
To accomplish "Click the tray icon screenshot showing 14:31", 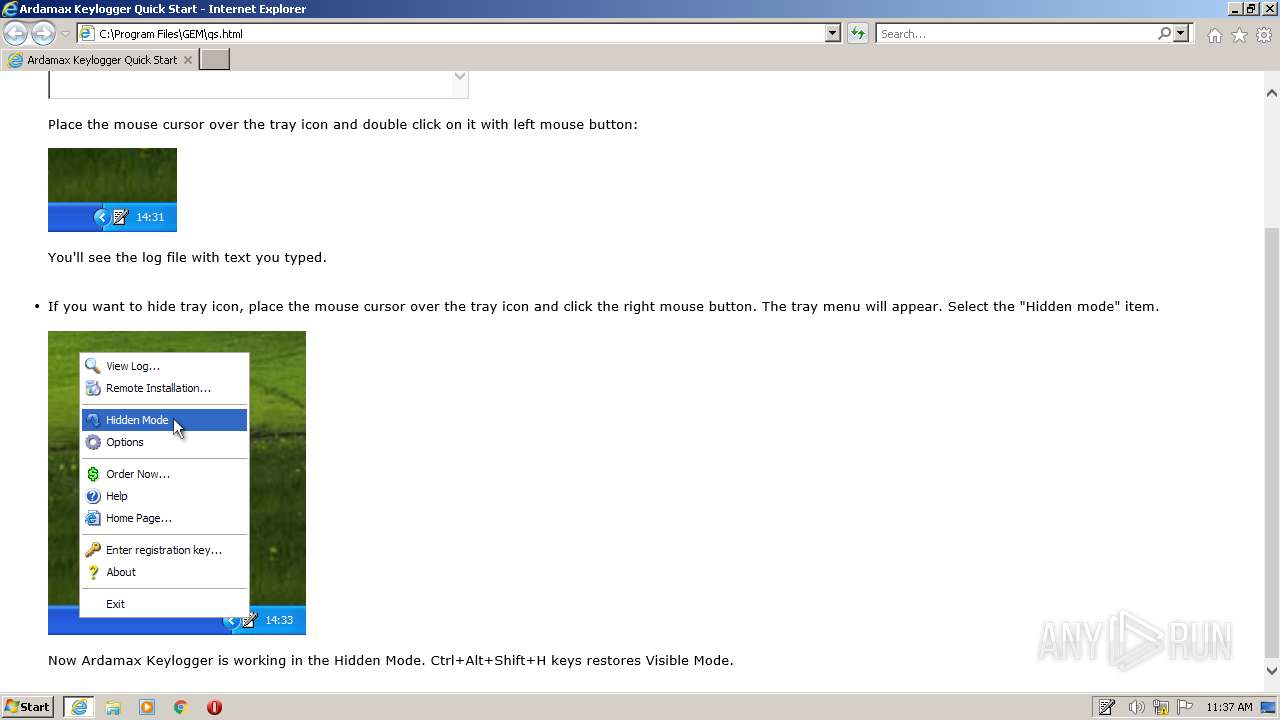I will [112, 190].
